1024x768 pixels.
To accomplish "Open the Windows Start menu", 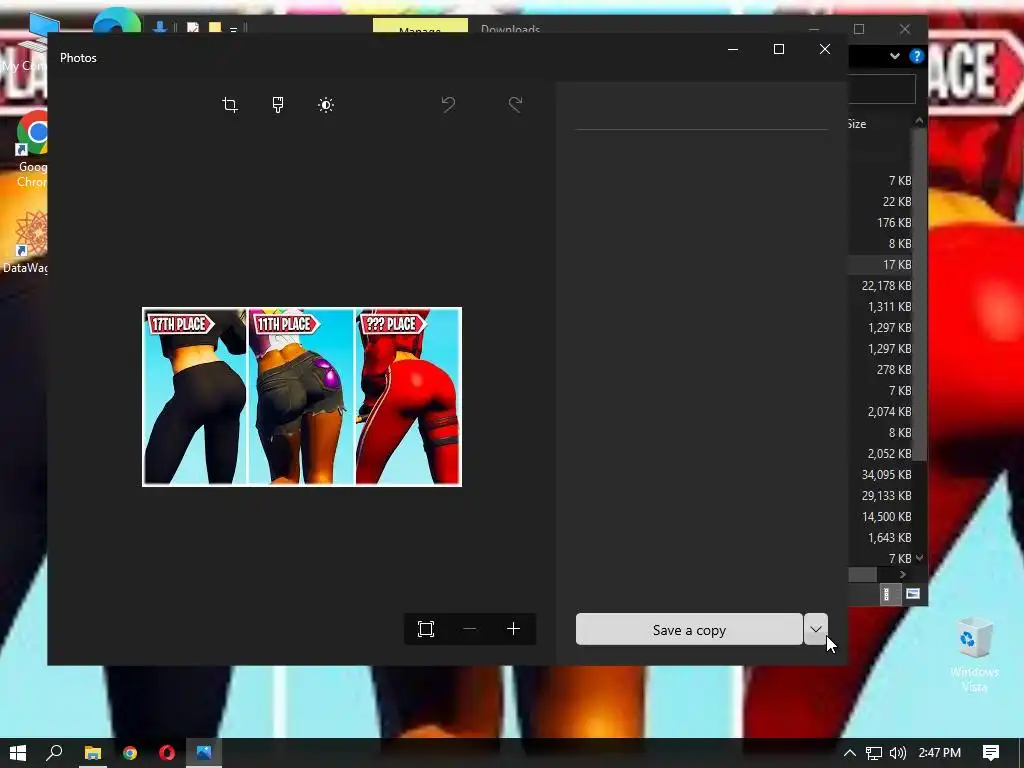I will [x=18, y=753].
